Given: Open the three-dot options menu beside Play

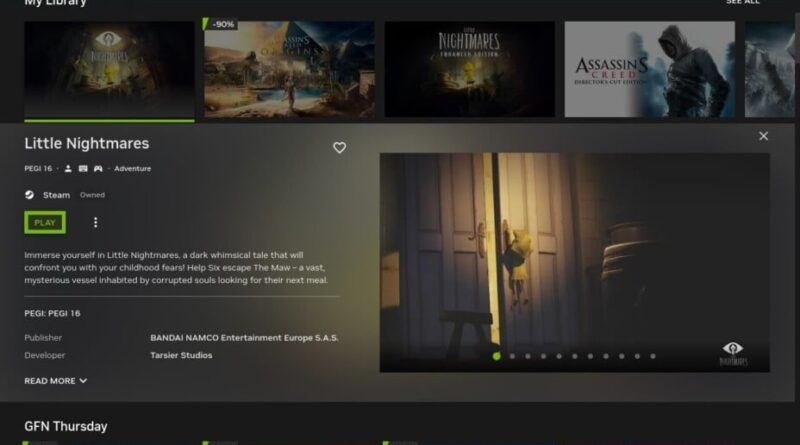Looking at the screenshot, I should (x=95, y=222).
